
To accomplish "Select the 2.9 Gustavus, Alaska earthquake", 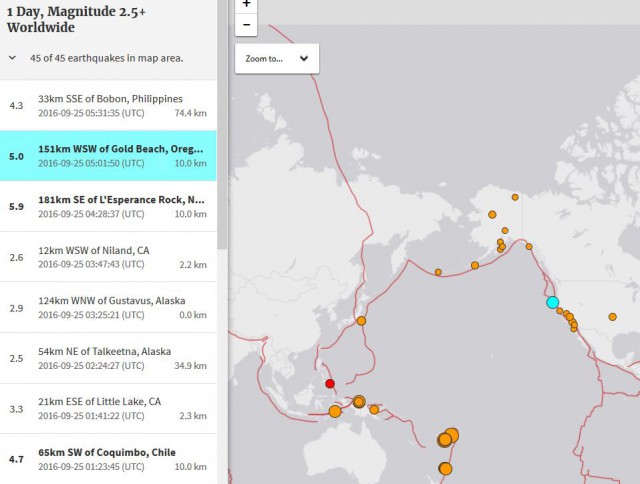I will click(108, 308).
